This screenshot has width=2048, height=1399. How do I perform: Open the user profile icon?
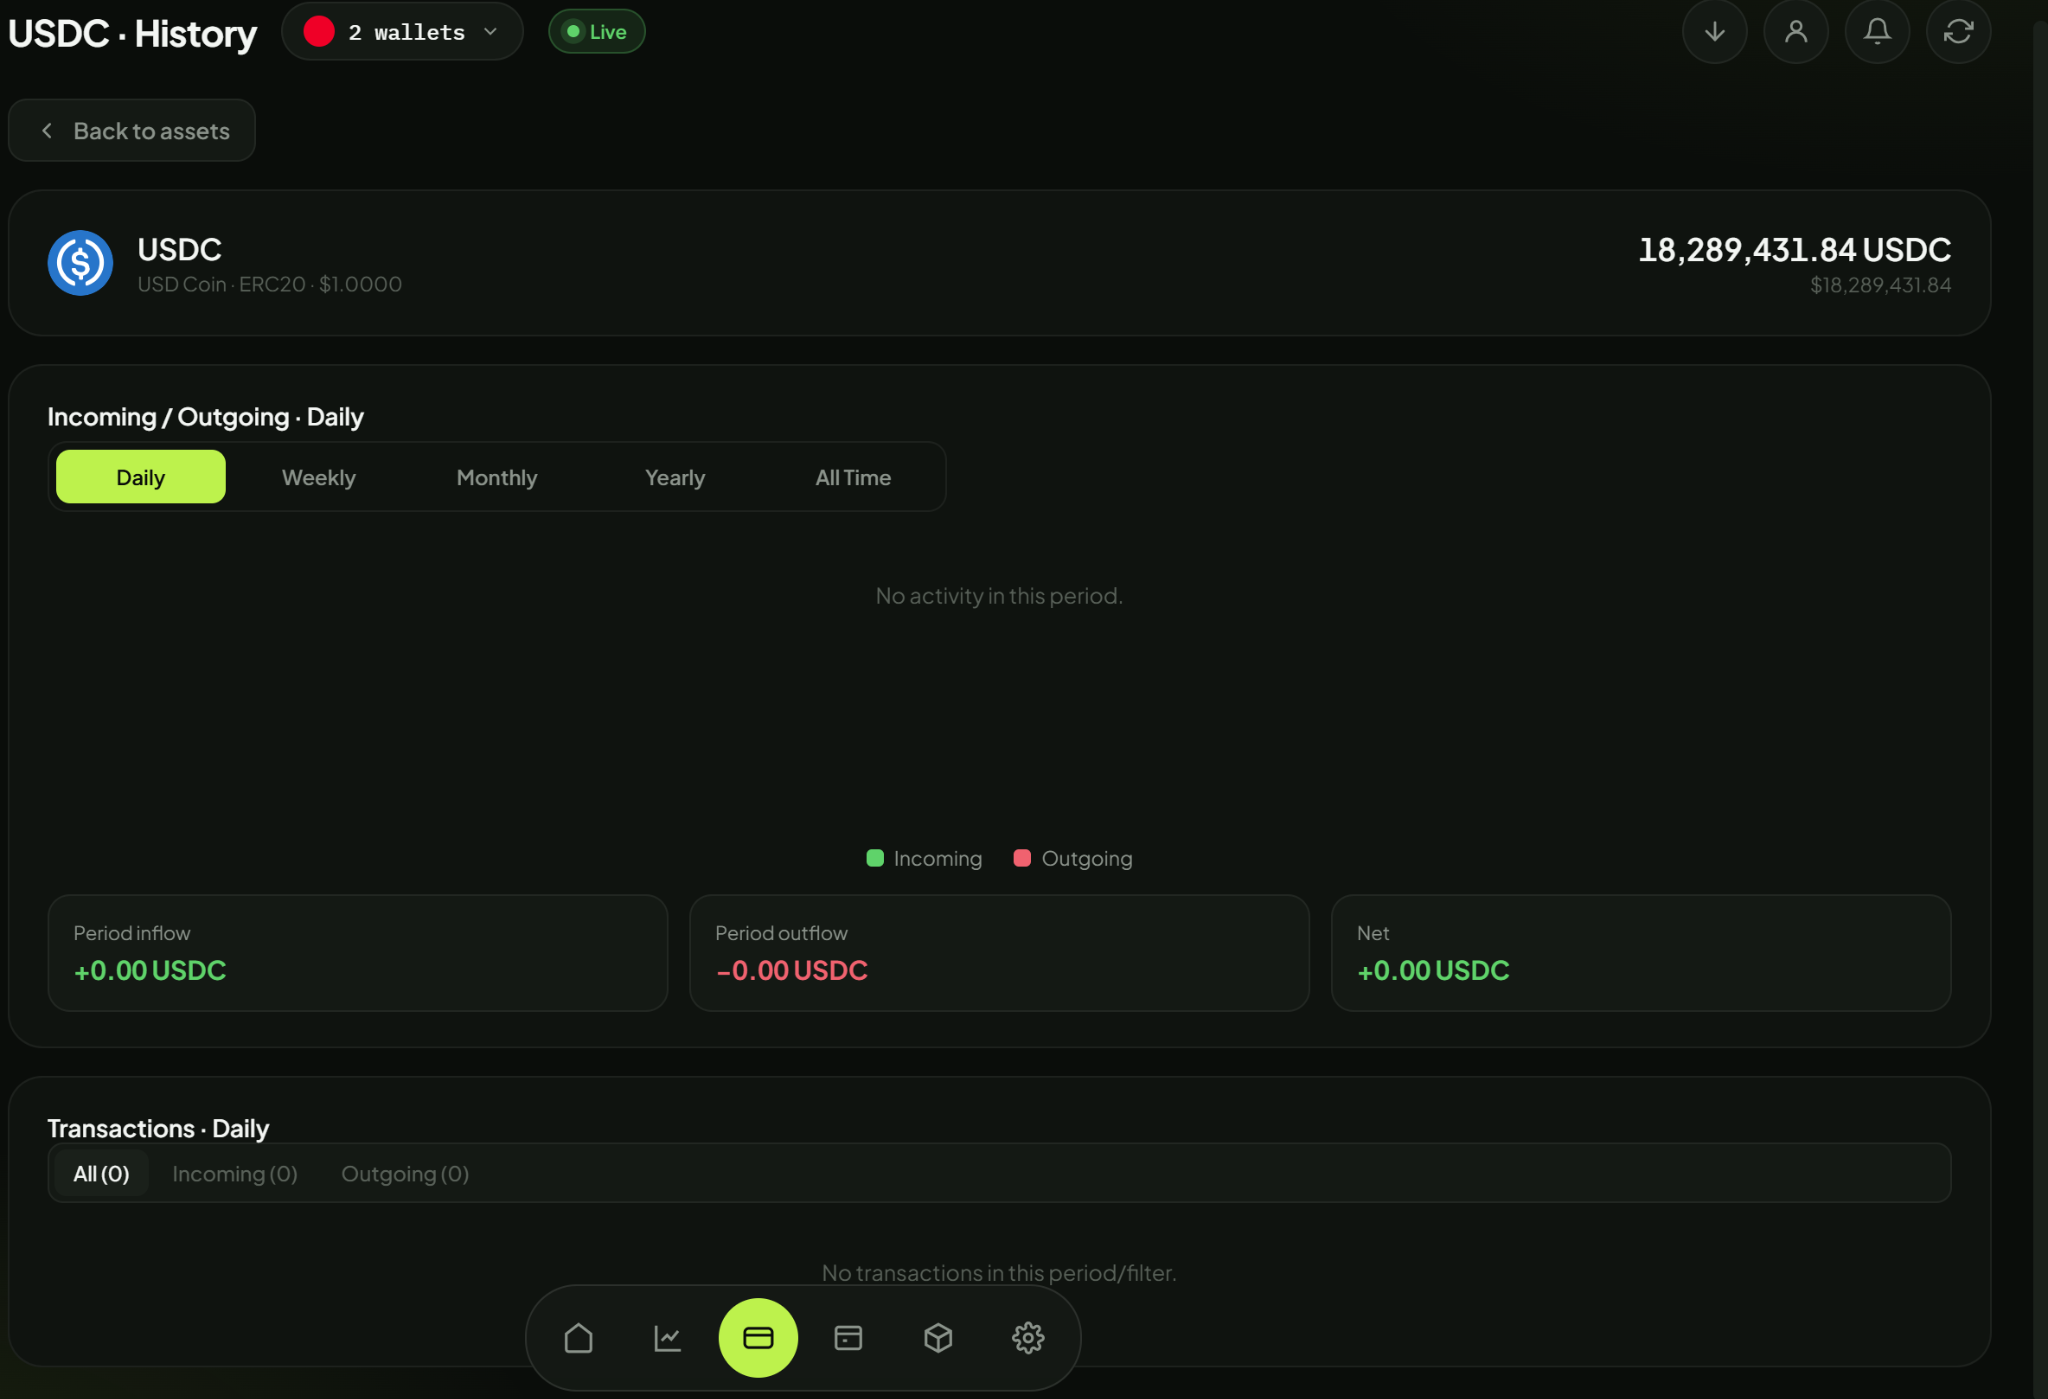tap(1796, 32)
